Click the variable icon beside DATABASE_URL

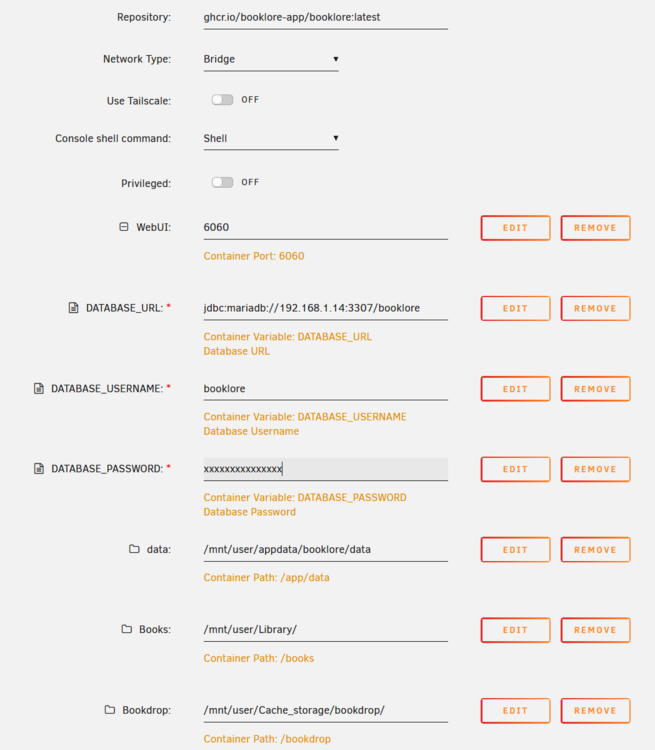point(73,308)
